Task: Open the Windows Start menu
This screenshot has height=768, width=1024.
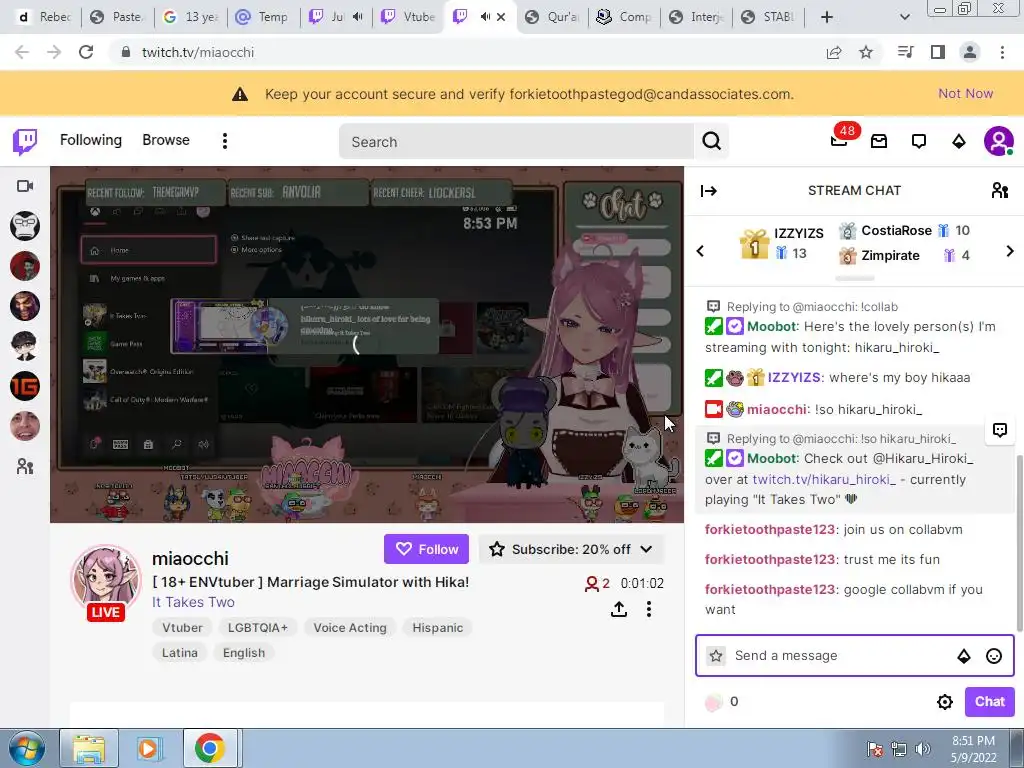Action: coord(25,748)
